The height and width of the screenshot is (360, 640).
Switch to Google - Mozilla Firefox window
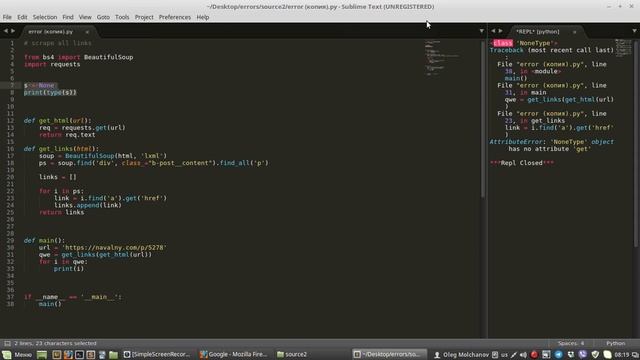coord(234,354)
